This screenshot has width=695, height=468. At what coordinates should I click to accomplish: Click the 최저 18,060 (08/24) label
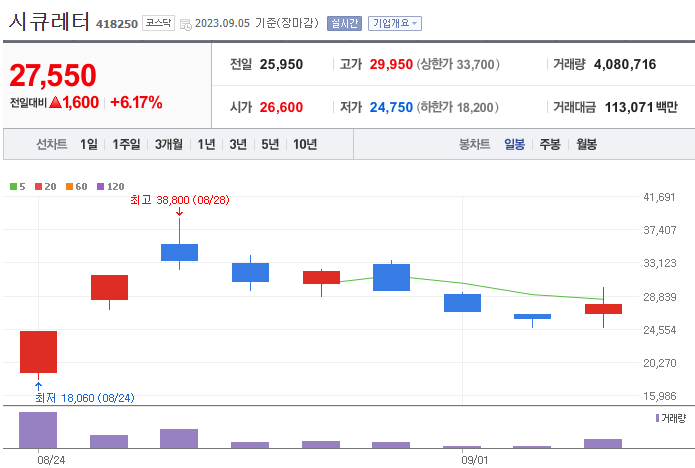85,398
